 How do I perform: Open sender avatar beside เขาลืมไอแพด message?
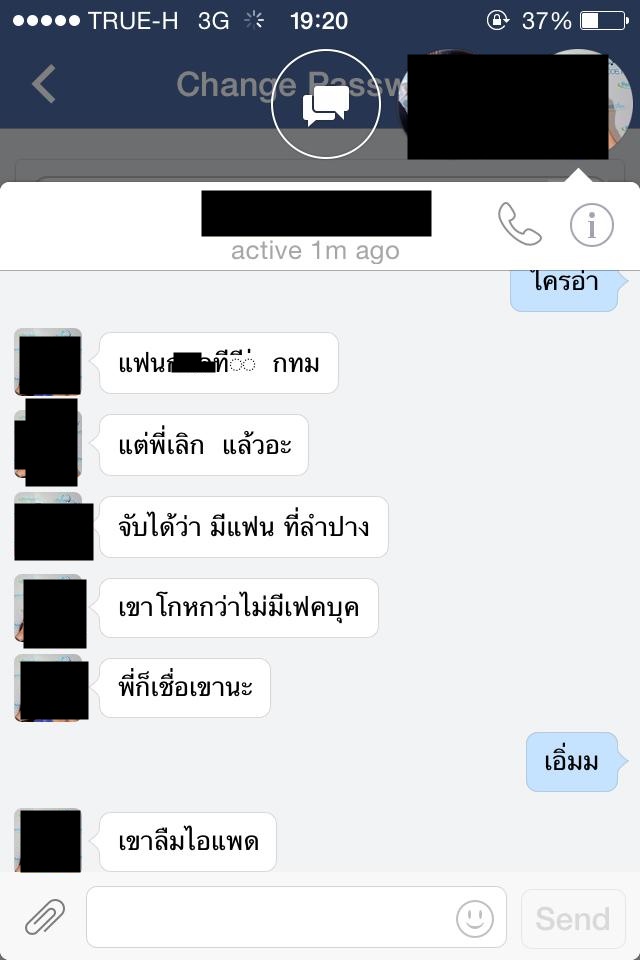tap(48, 840)
